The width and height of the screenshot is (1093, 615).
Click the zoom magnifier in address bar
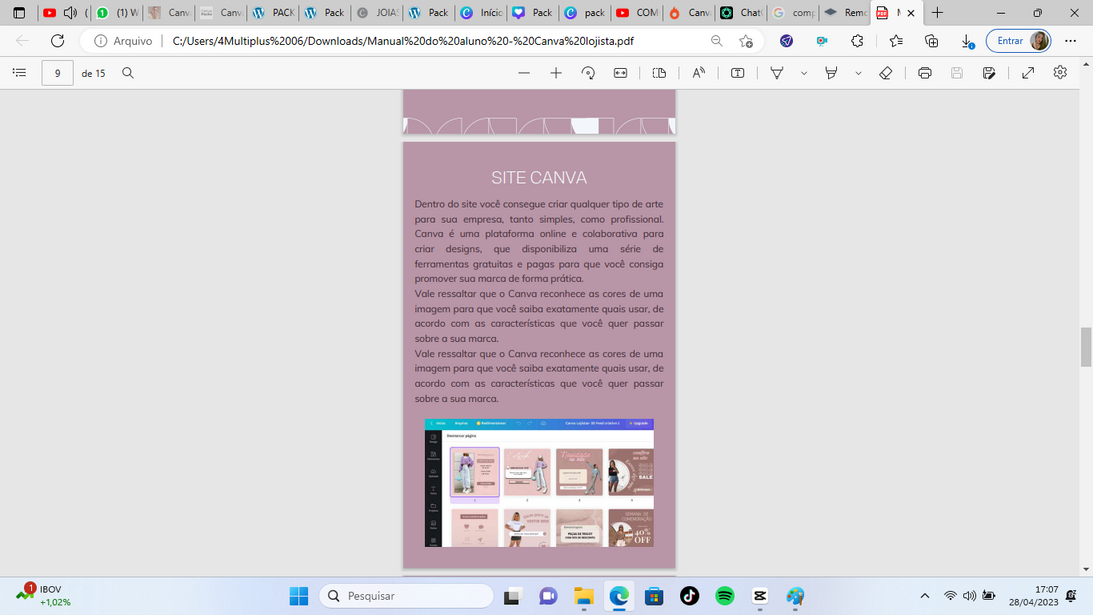pyautogui.click(x=717, y=41)
